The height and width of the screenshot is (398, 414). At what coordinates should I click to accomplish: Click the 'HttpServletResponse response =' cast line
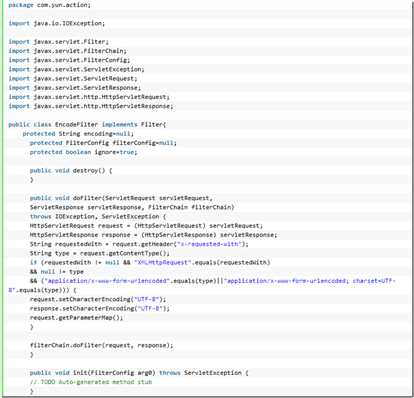(153, 235)
